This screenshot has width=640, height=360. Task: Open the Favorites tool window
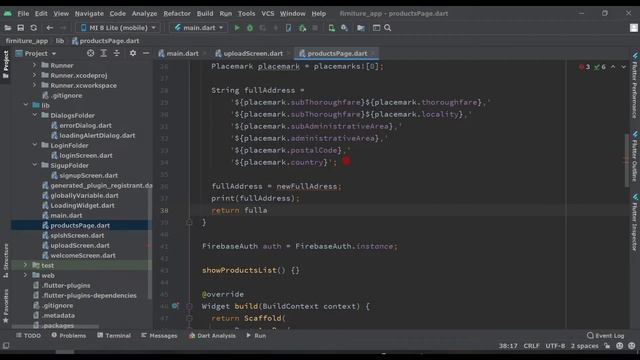(x=5, y=306)
